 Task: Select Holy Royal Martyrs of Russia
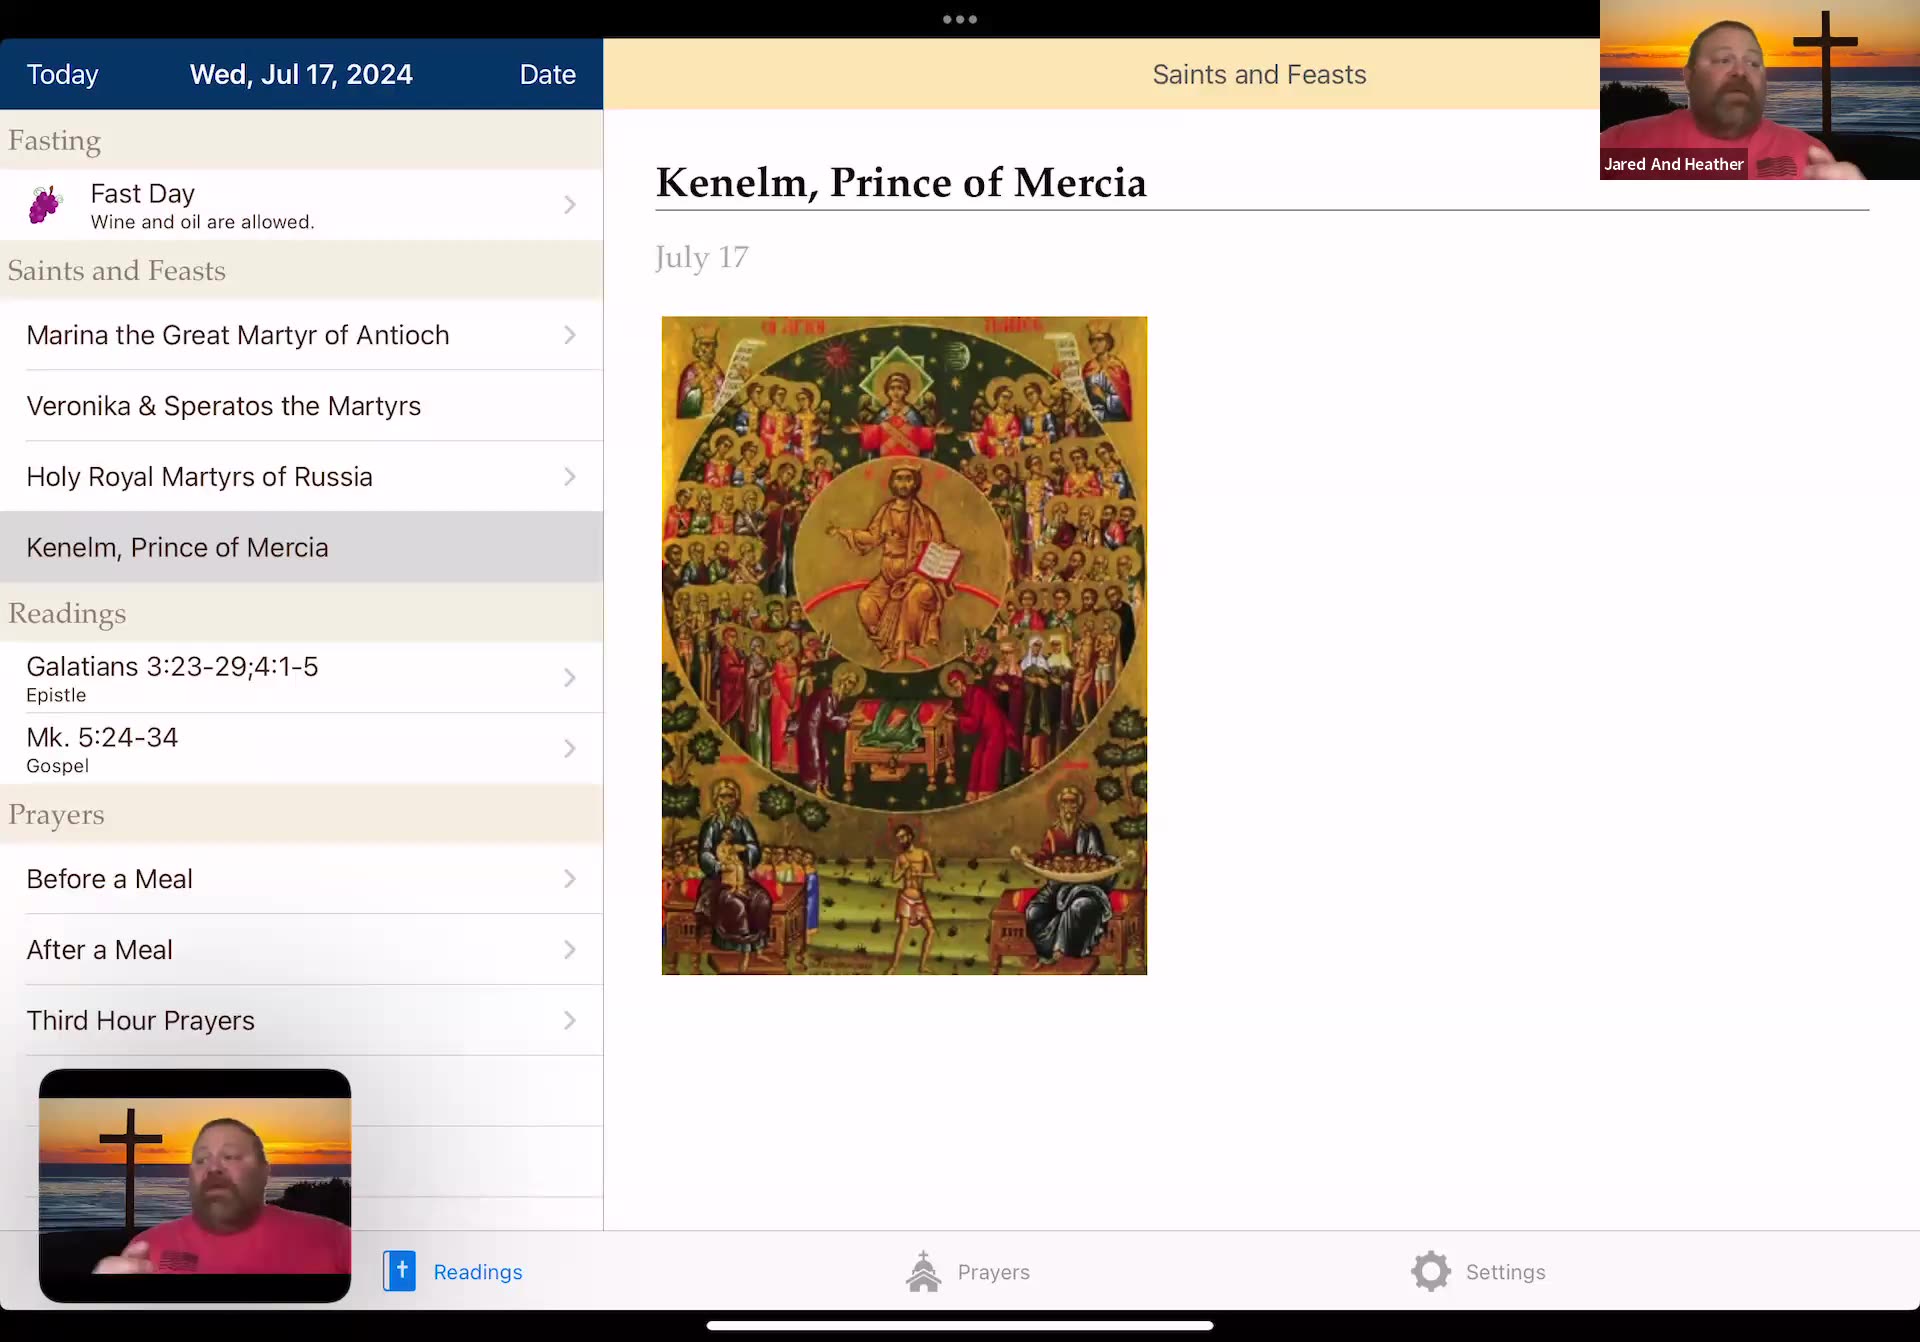pos(301,476)
